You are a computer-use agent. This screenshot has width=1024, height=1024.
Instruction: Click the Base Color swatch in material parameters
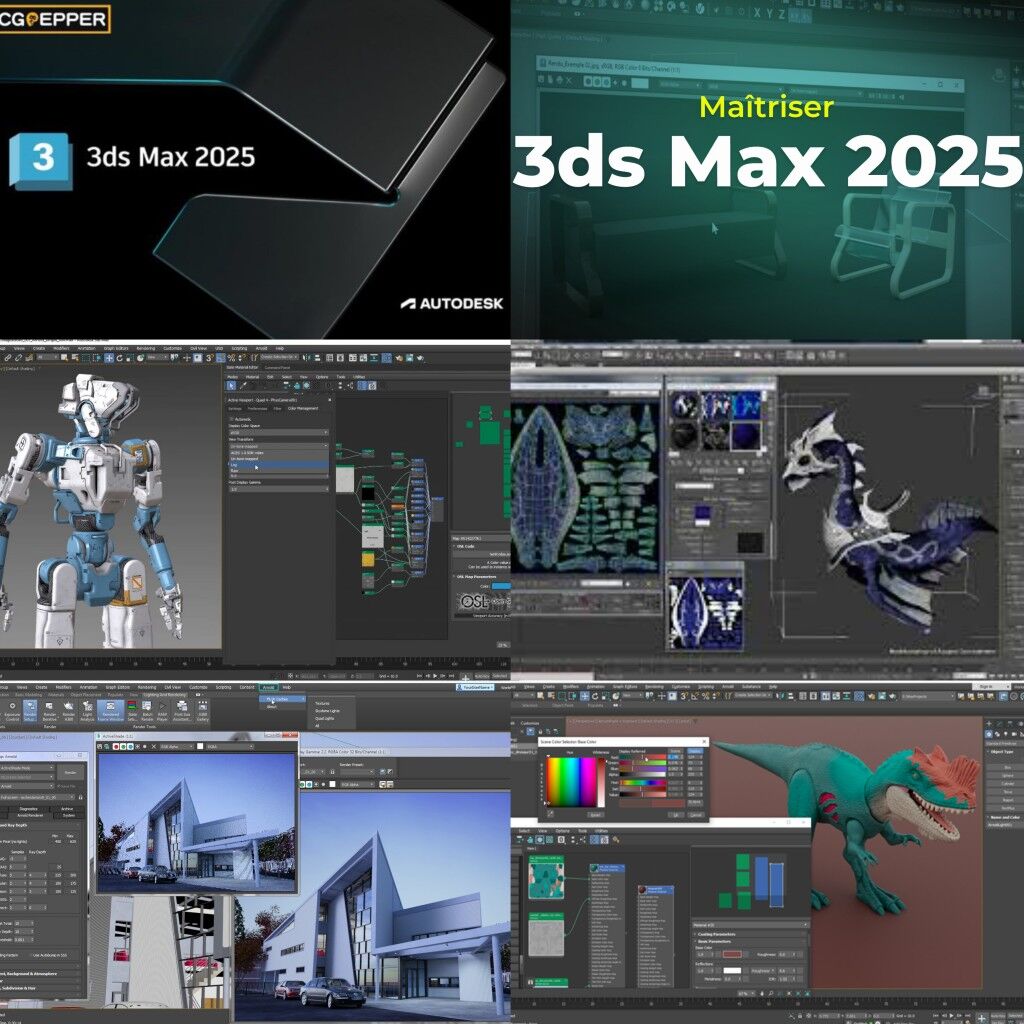(732, 954)
